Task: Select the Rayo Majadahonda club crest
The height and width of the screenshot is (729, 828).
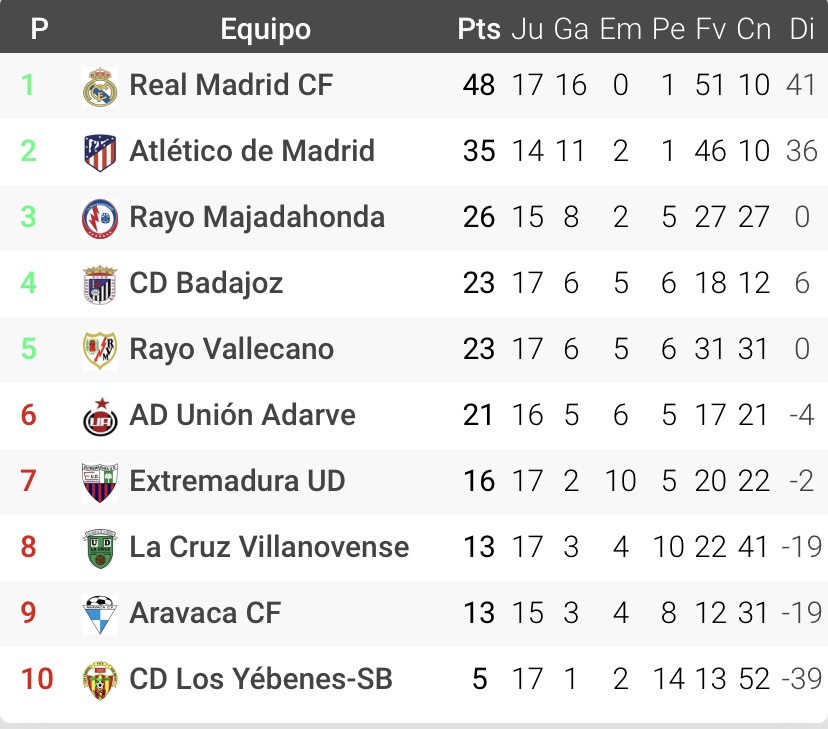Action: (100, 218)
